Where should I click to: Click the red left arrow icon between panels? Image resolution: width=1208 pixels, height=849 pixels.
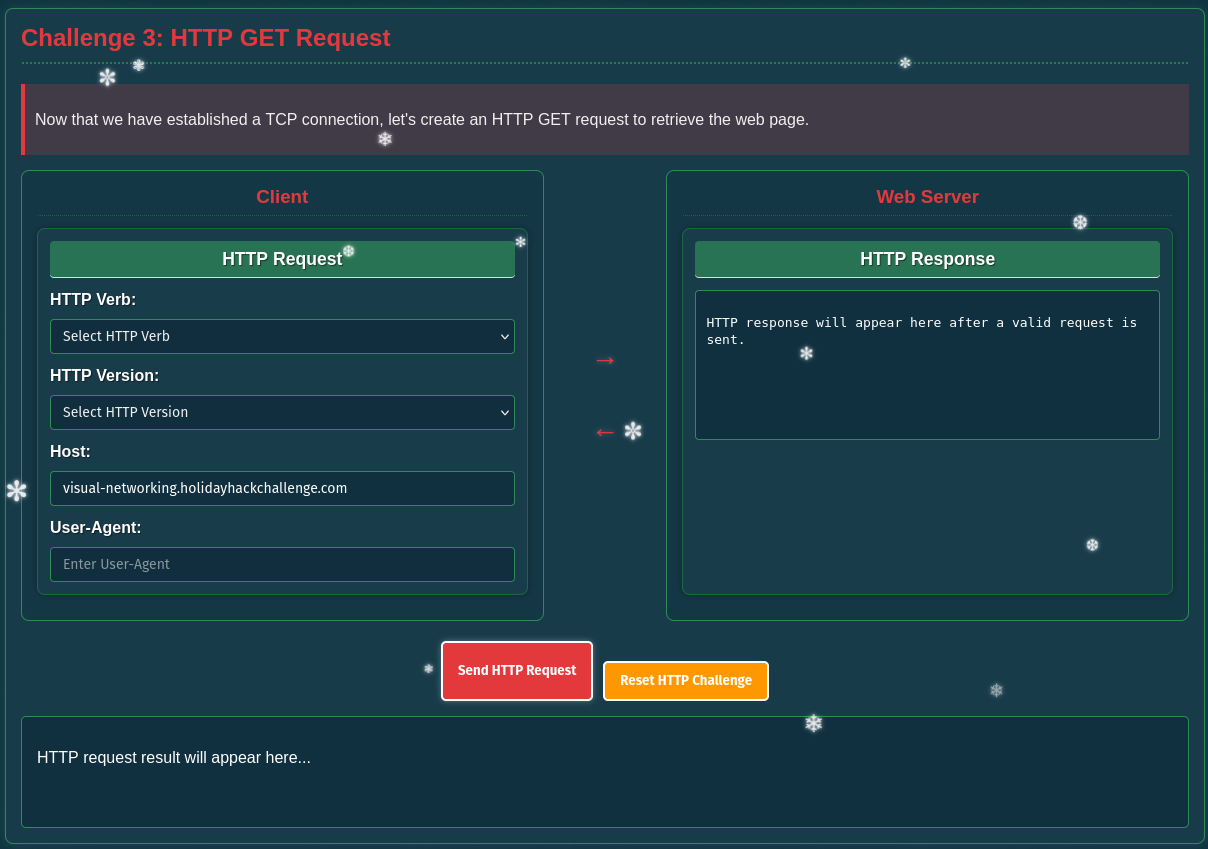pyautogui.click(x=604, y=432)
